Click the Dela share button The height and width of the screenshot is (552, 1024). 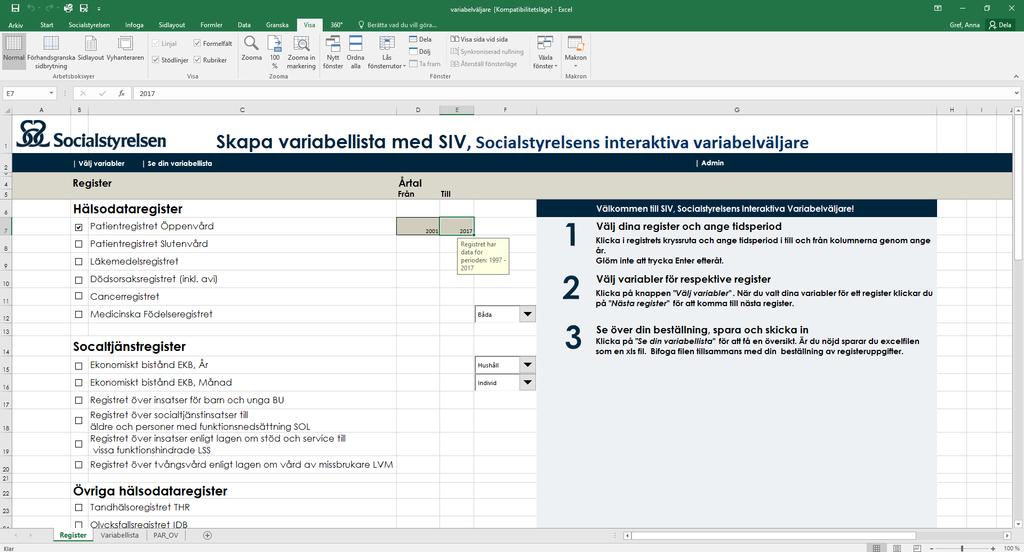1000,25
